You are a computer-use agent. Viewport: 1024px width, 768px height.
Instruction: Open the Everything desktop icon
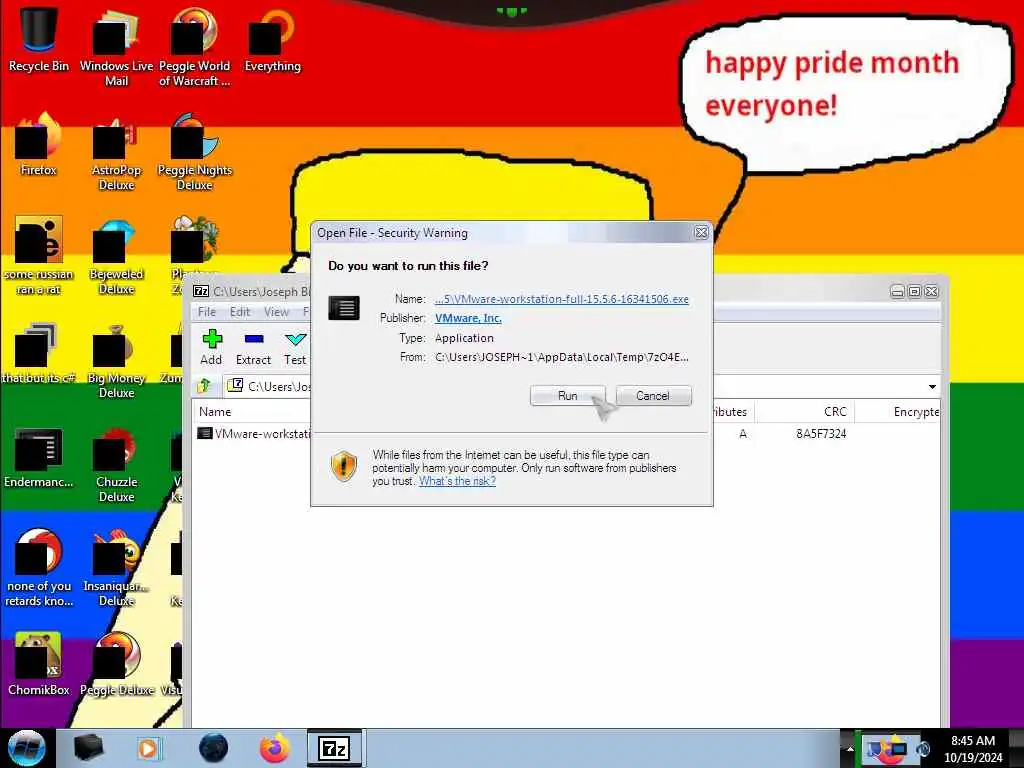tap(272, 40)
